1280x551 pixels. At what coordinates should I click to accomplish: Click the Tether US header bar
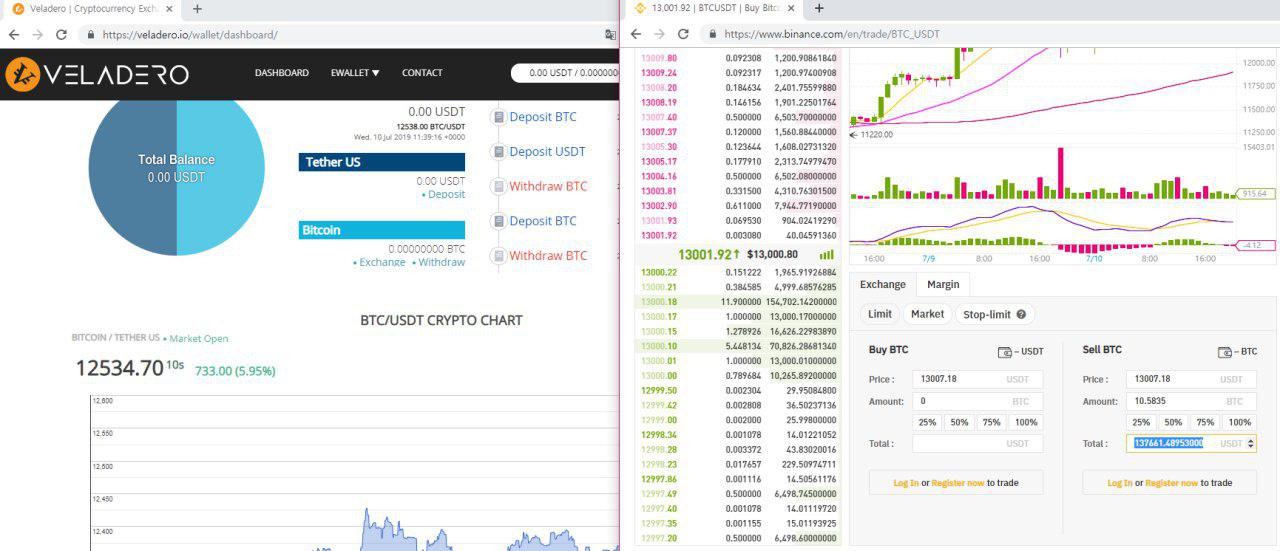pyautogui.click(x=381, y=162)
